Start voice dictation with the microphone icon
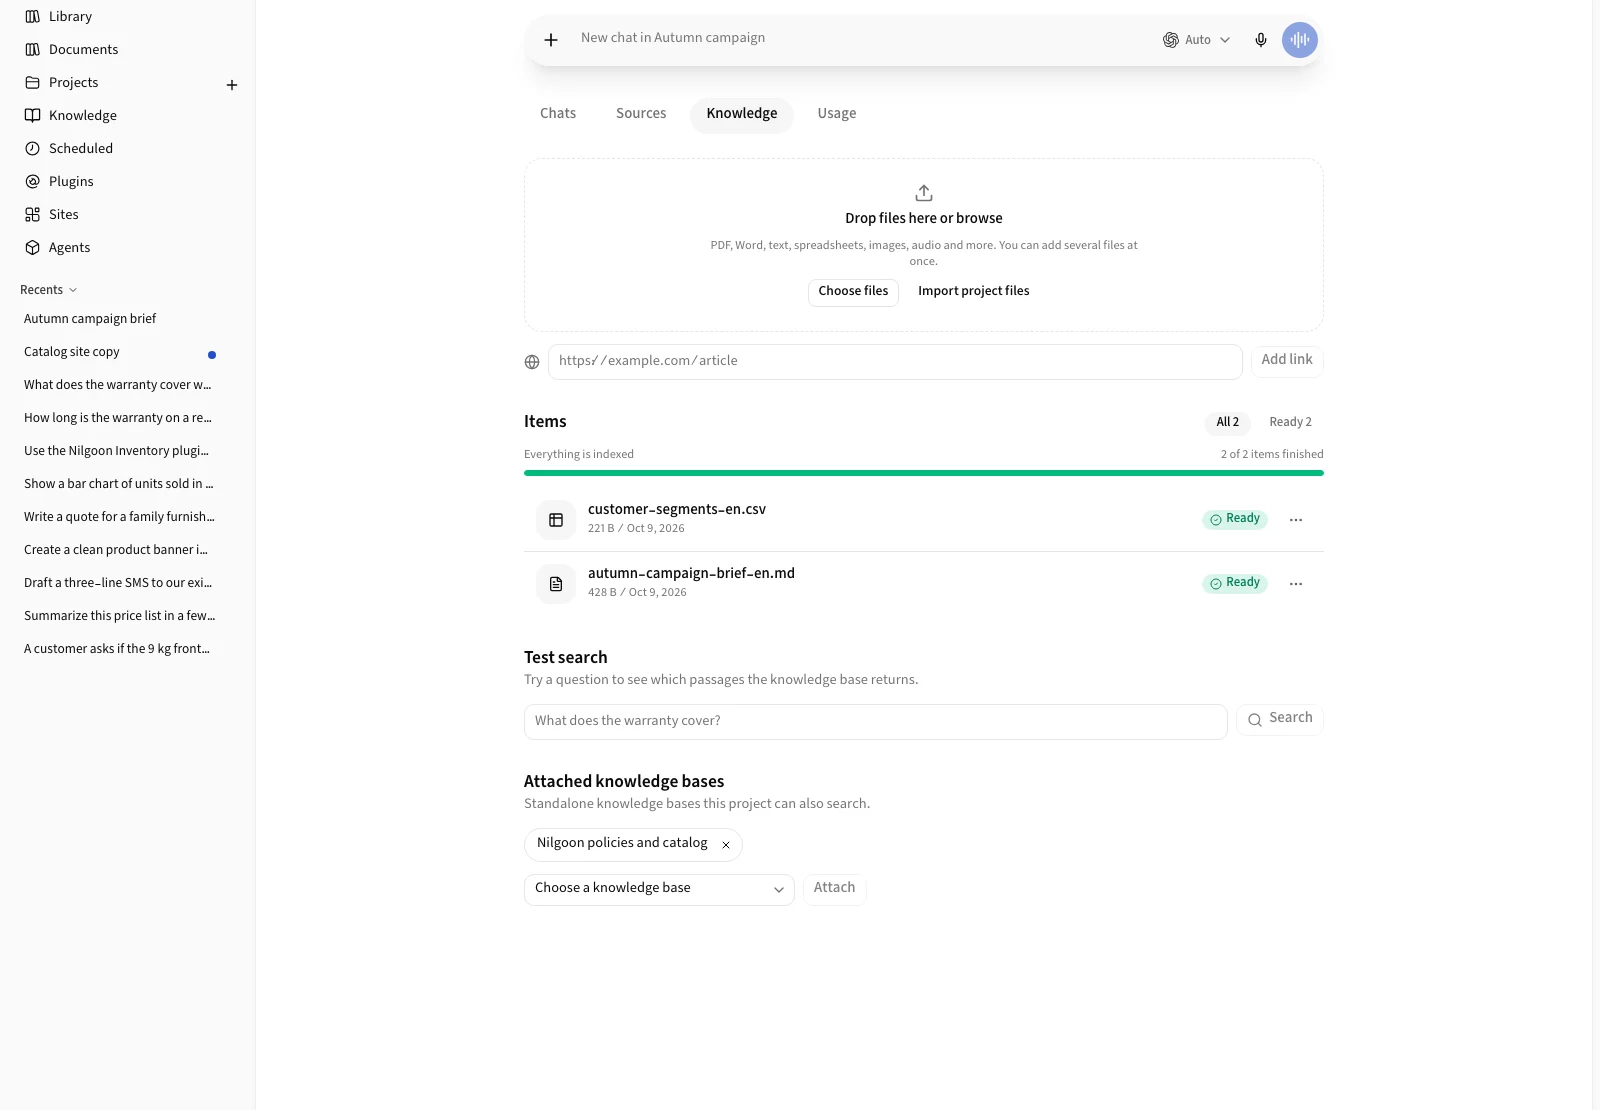This screenshot has width=1600, height=1110. [x=1261, y=40]
